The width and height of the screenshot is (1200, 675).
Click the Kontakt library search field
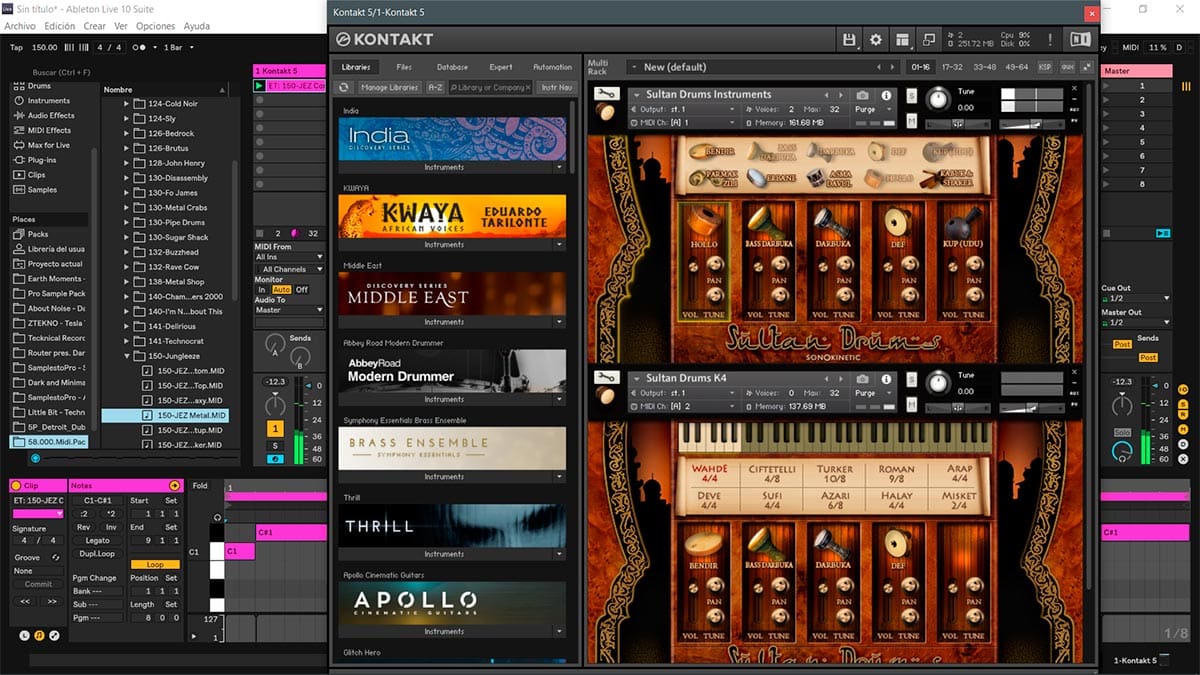coord(490,87)
